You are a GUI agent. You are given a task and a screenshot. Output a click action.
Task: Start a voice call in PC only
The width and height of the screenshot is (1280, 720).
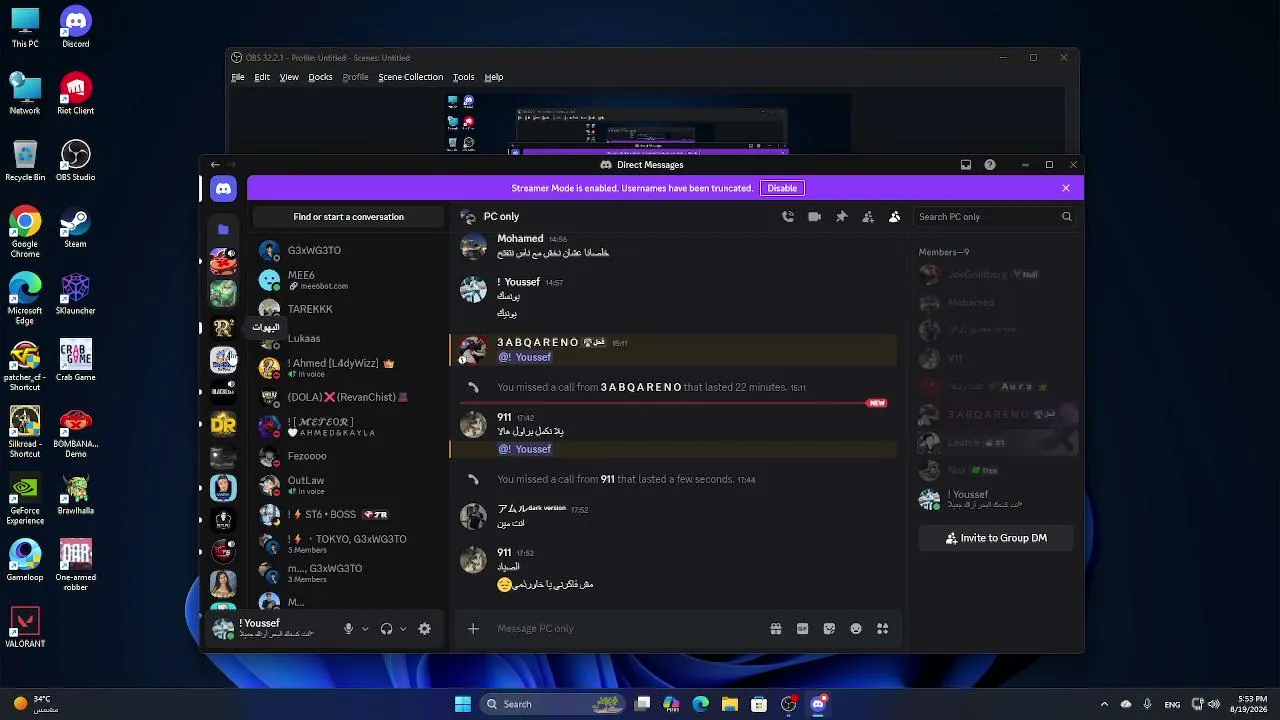click(x=788, y=217)
